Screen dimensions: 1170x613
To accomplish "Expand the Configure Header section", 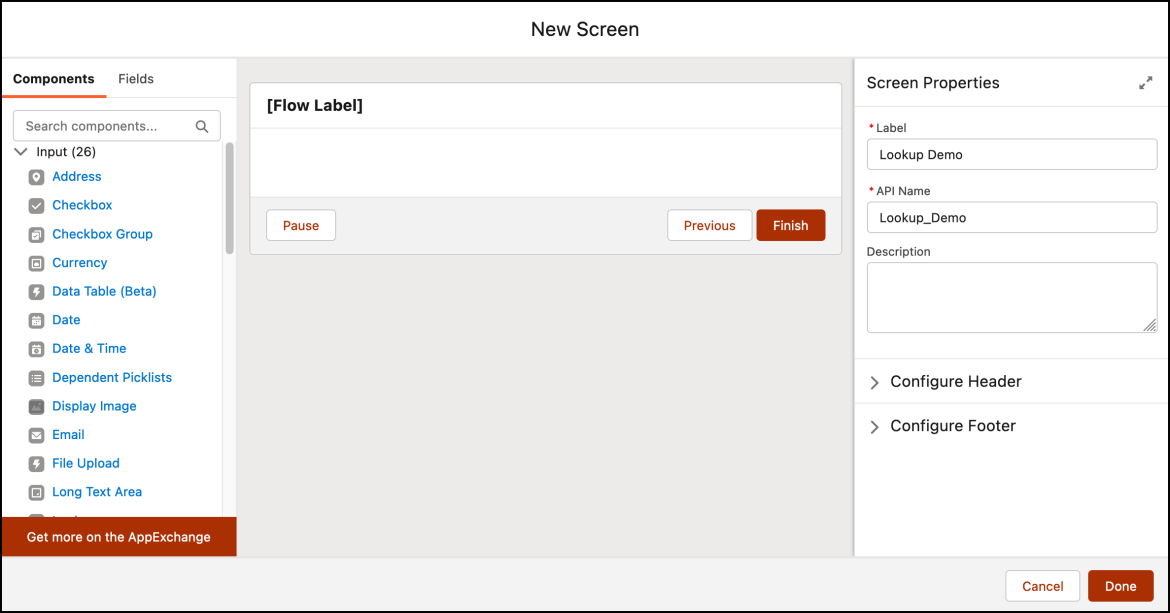I will tap(874, 382).
